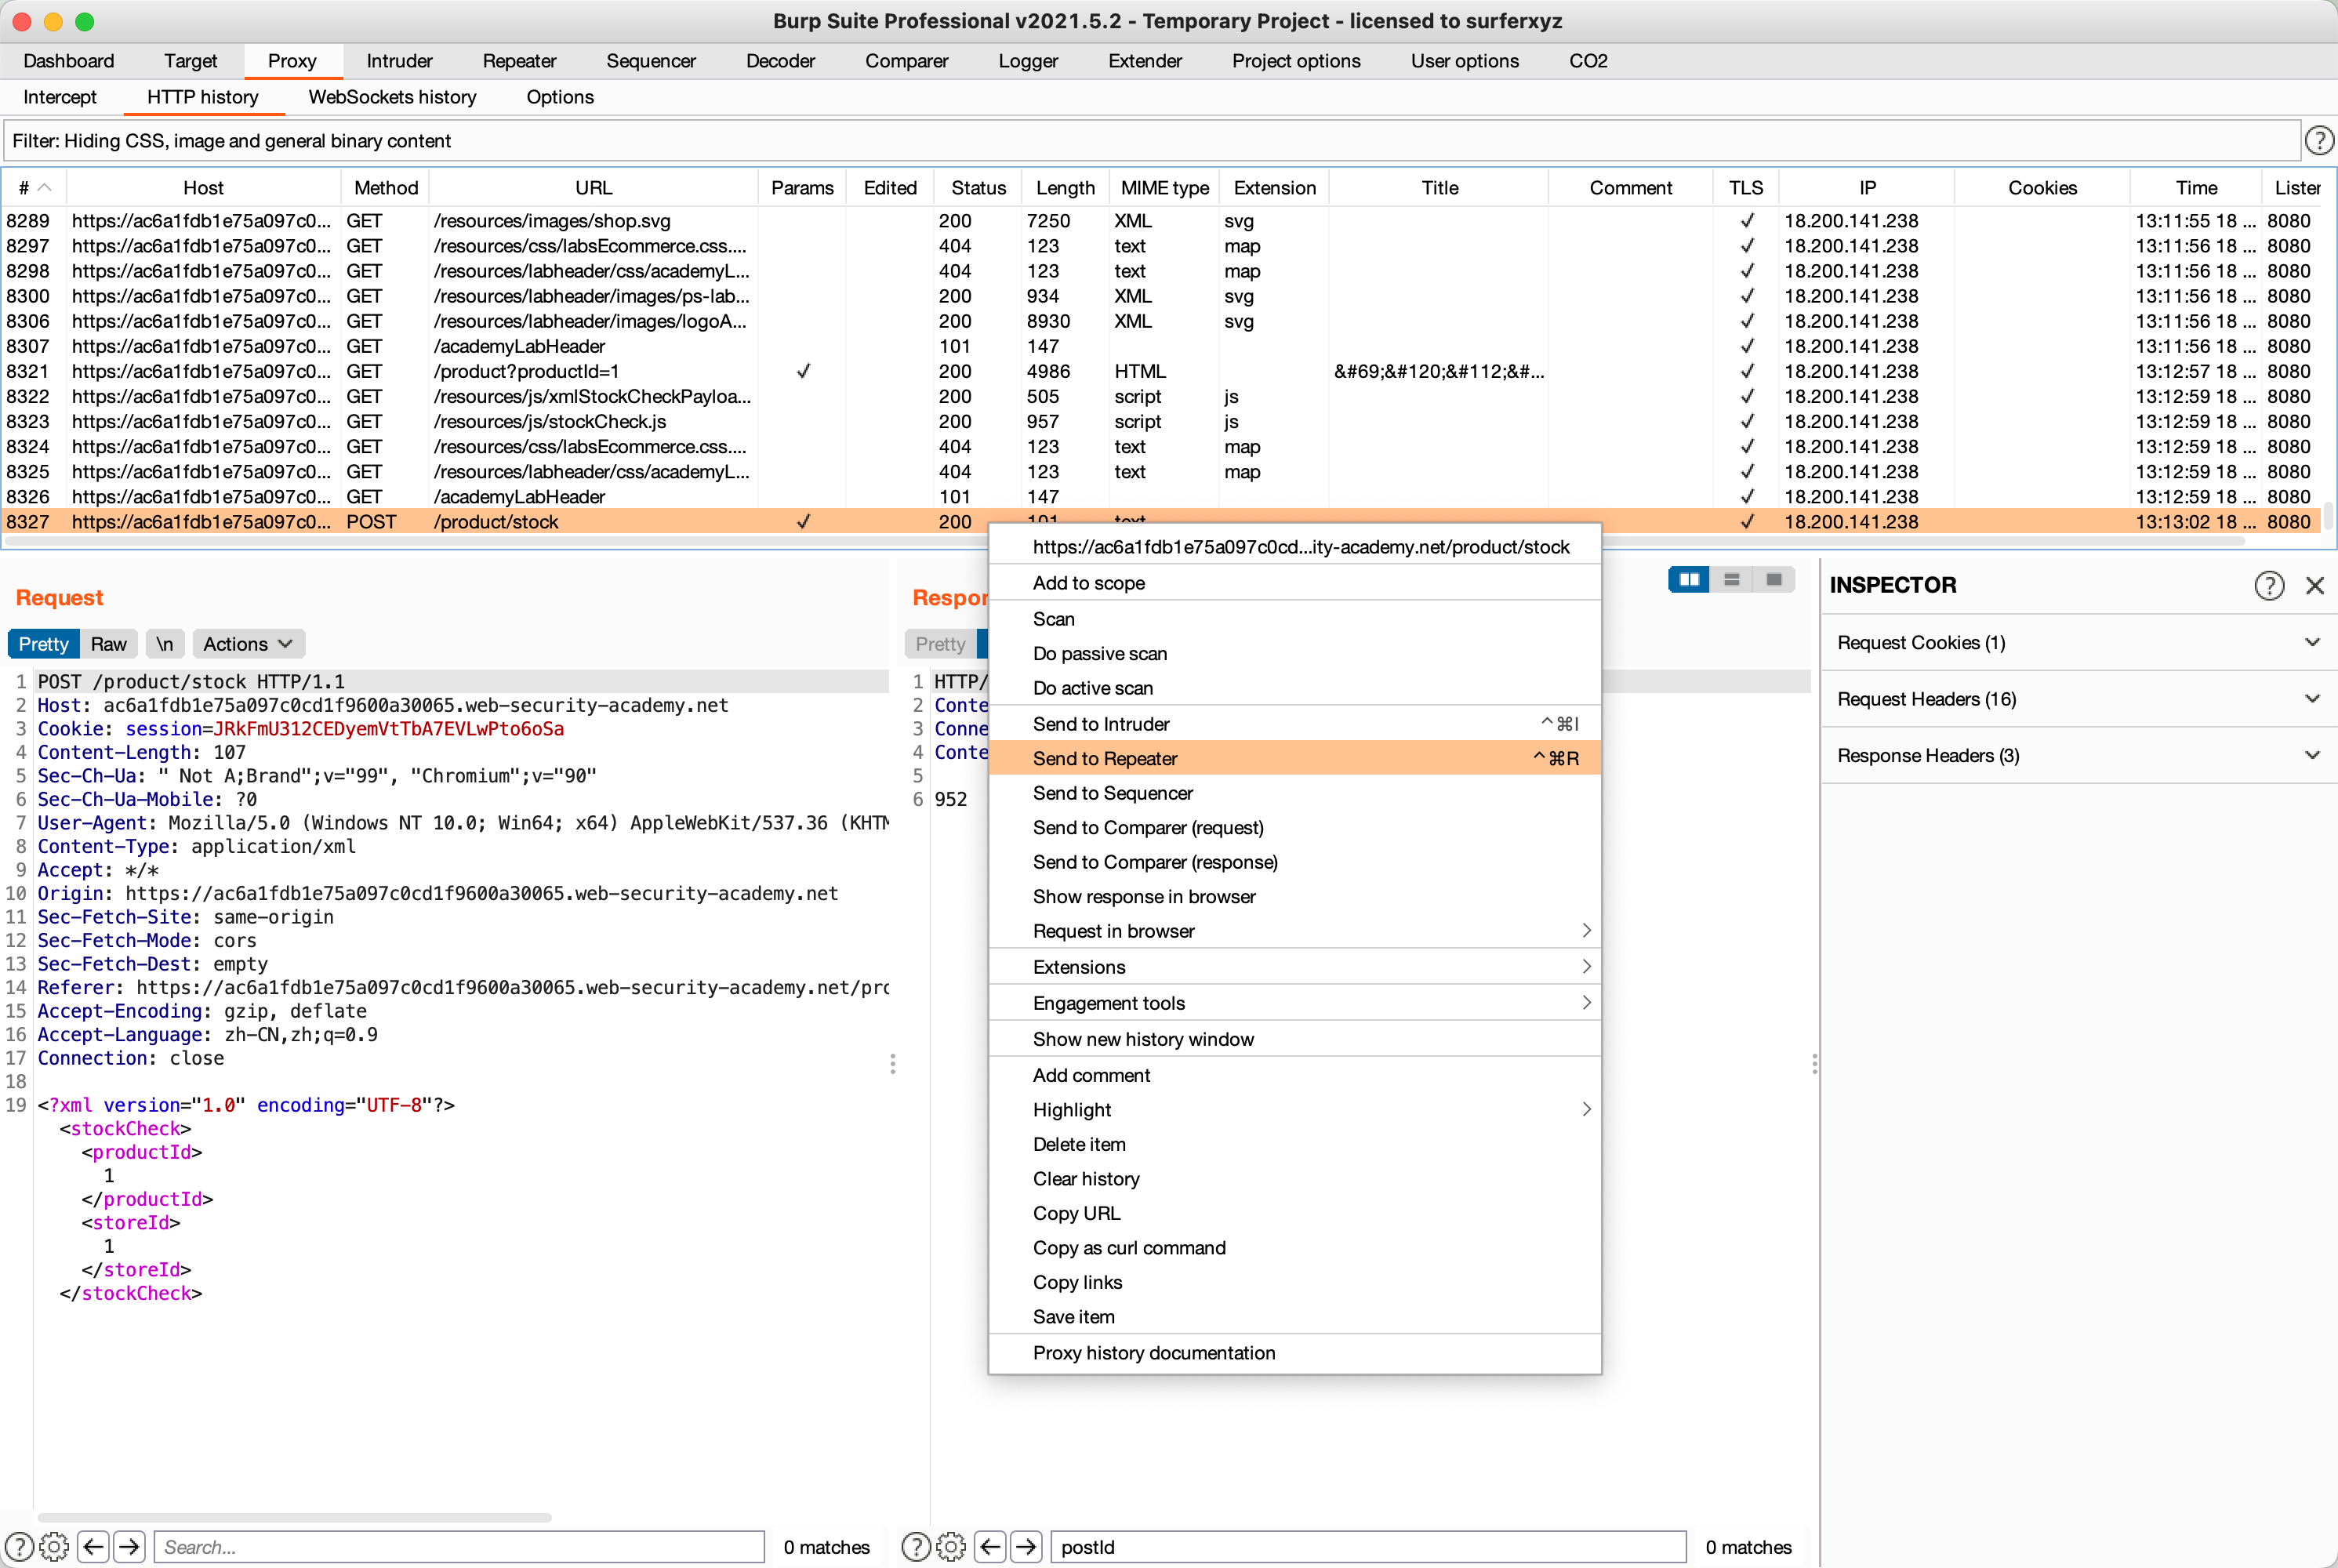Image resolution: width=2338 pixels, height=1568 pixels.
Task: Switch to combined tabbed layout icon
Action: (1774, 579)
